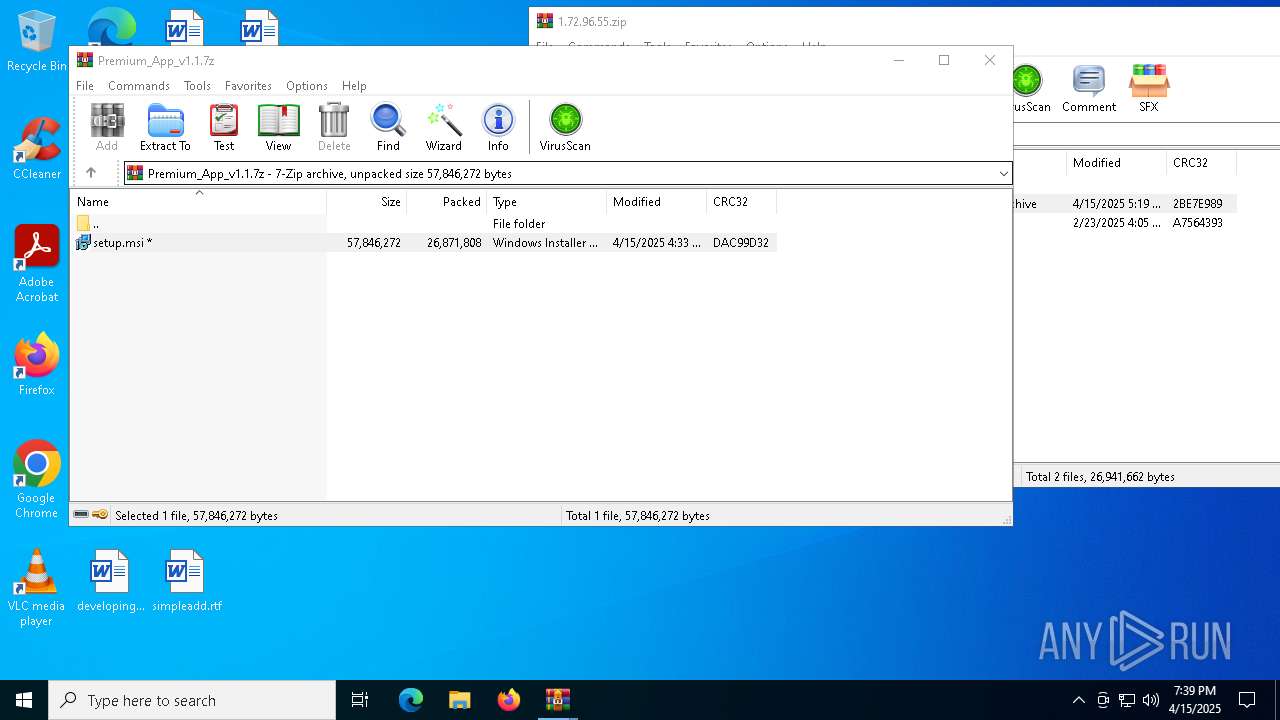
Task: Maximize the Premium_App_v1.1.7z window
Action: pyautogui.click(x=943, y=60)
